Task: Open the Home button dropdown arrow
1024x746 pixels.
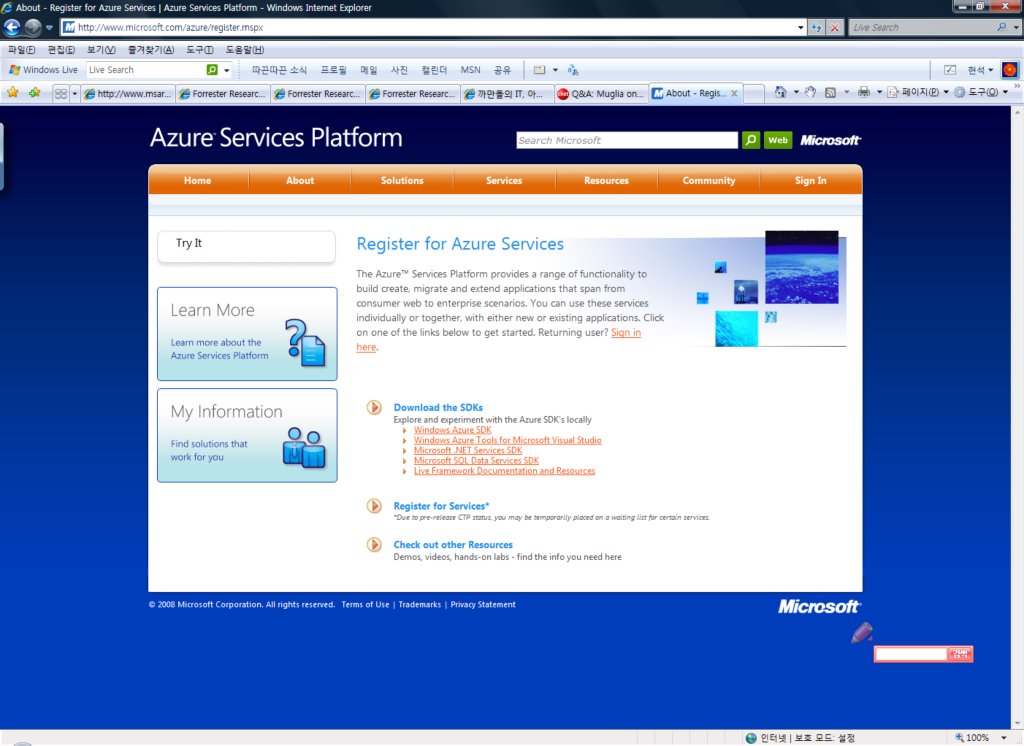Action: coord(796,93)
